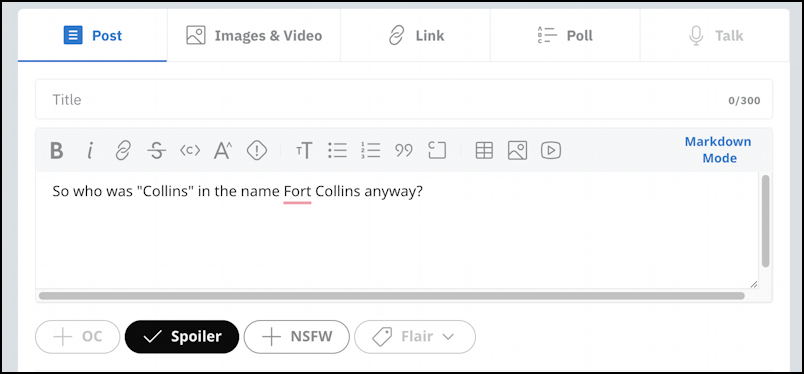Apply strikethrough formatting
This screenshot has height=374, width=804.
[156, 150]
